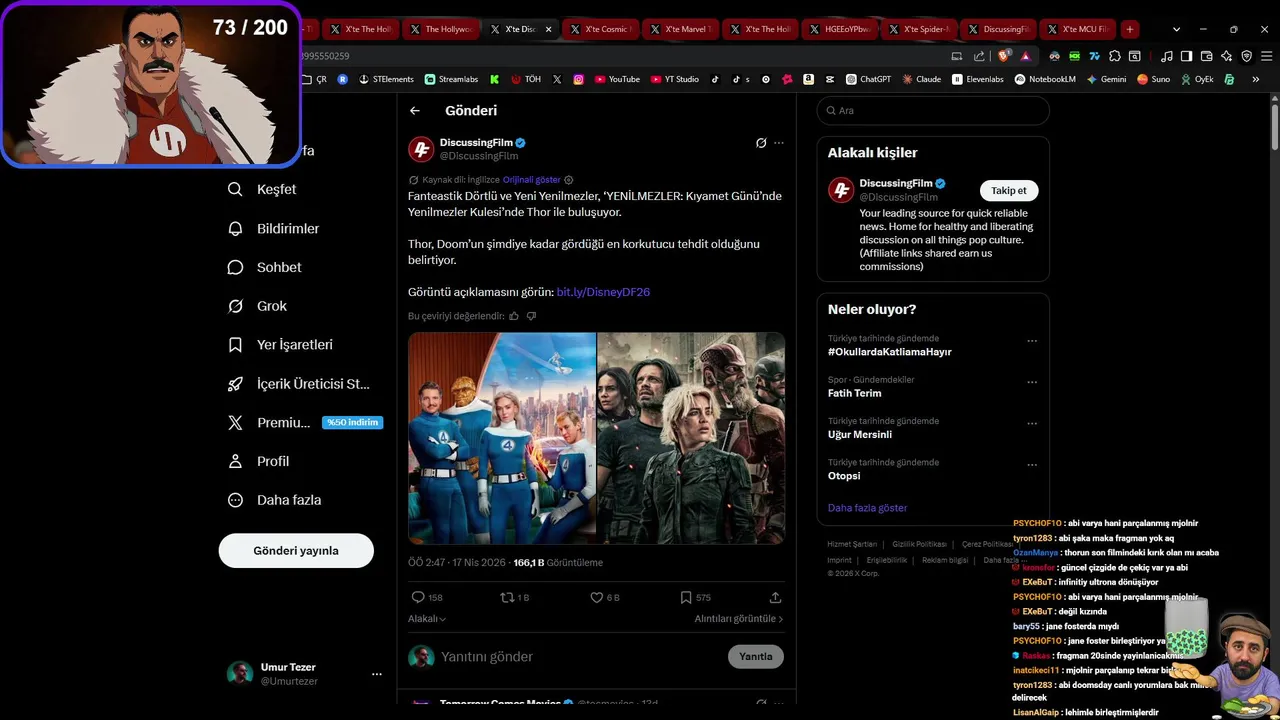The width and height of the screenshot is (1280, 720).
Task: Open Thunderbolts cast image on right
Action: click(691, 438)
